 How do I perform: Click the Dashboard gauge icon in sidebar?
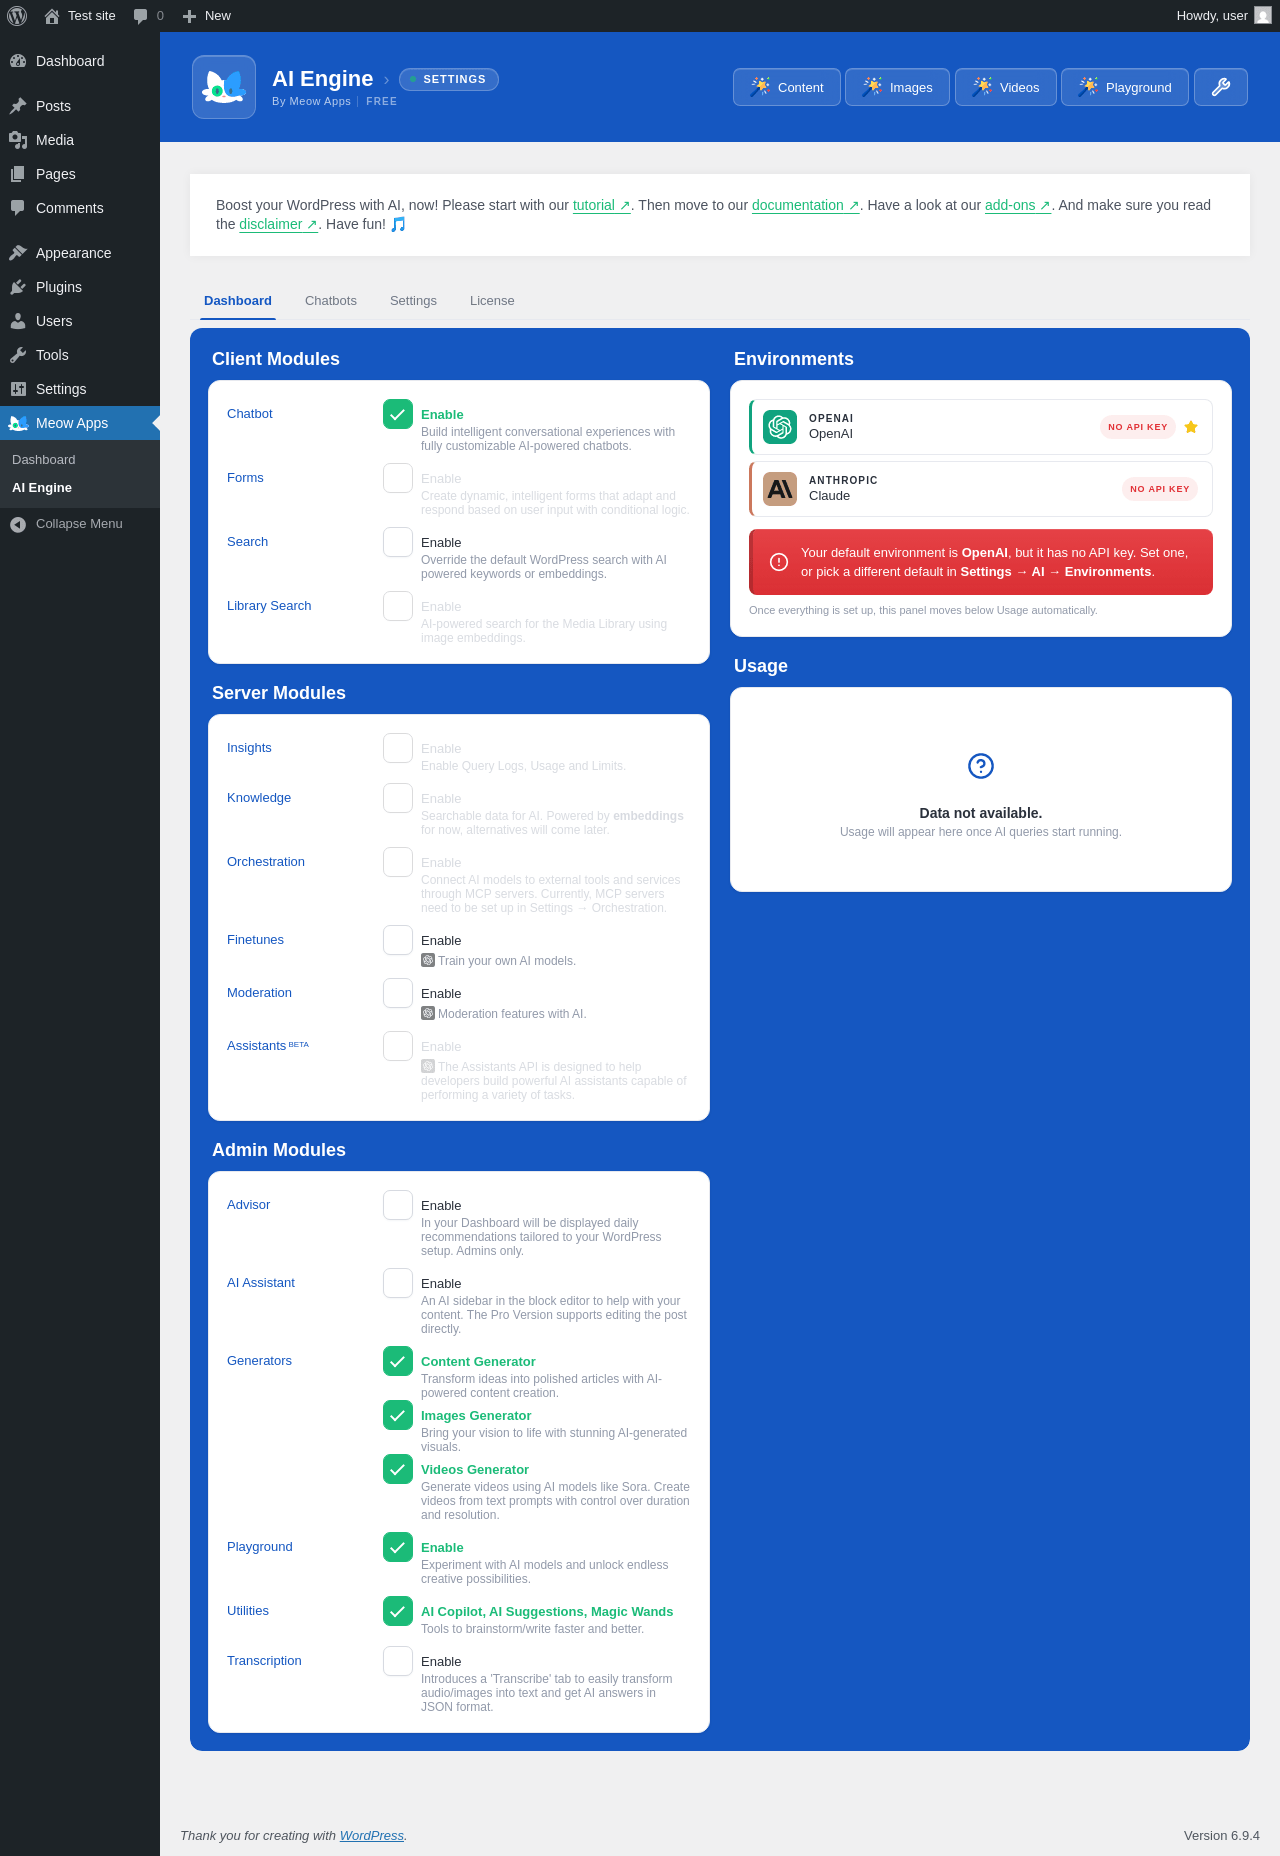(x=18, y=61)
